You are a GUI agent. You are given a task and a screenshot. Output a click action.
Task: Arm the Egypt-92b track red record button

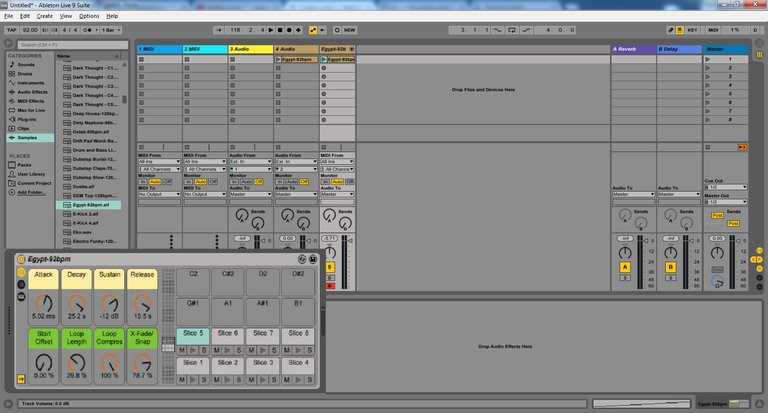330,286
